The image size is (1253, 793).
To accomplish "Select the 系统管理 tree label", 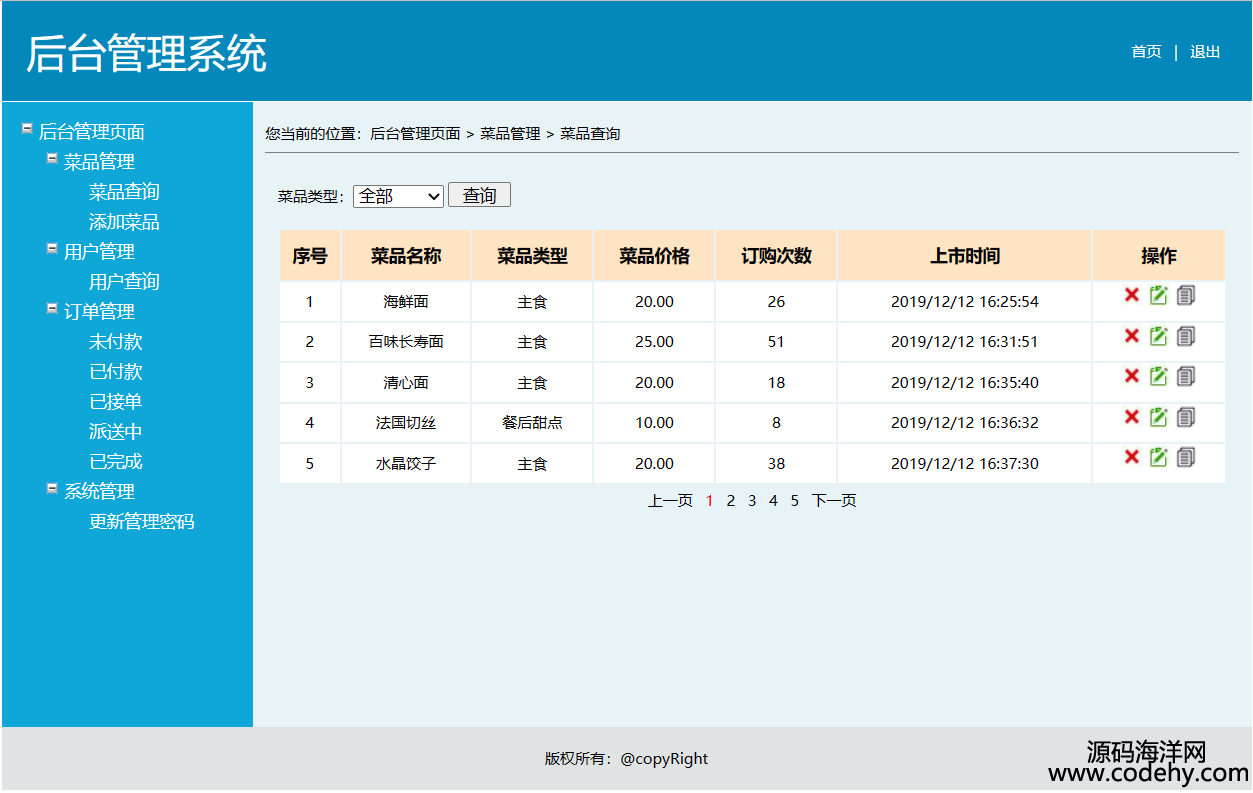I will click(x=99, y=492).
